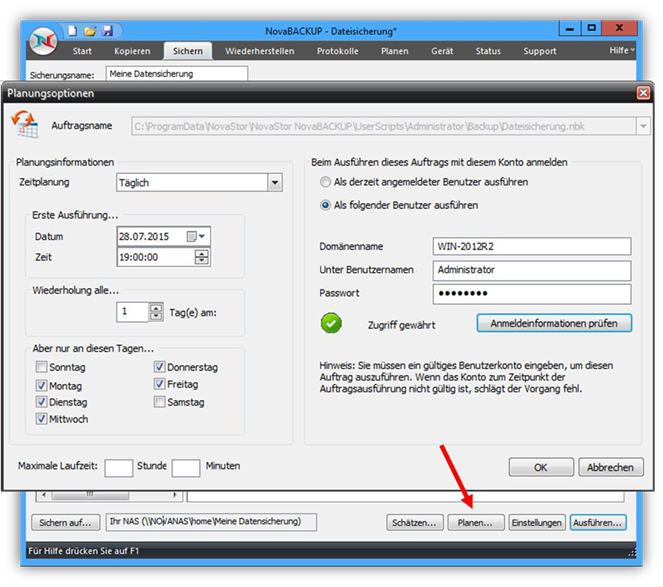
Task: Click the resize grip in status bar
Action: coord(632,552)
